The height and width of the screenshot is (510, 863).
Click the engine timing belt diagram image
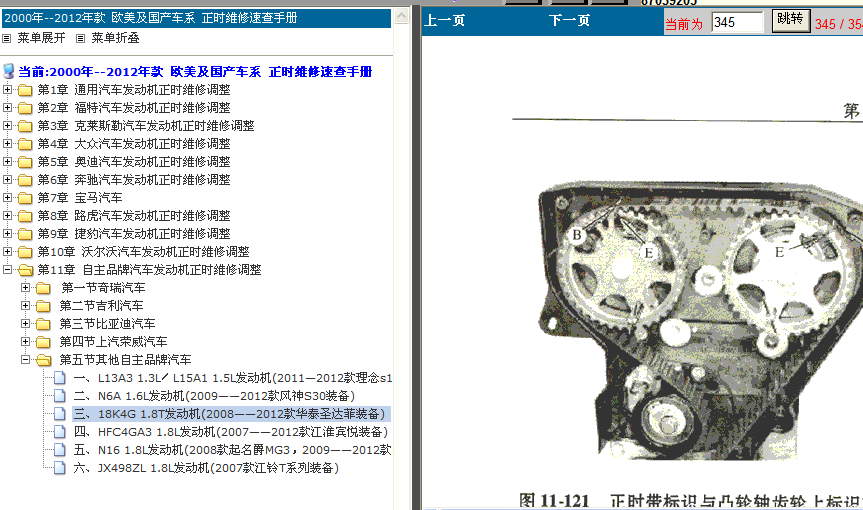699,322
